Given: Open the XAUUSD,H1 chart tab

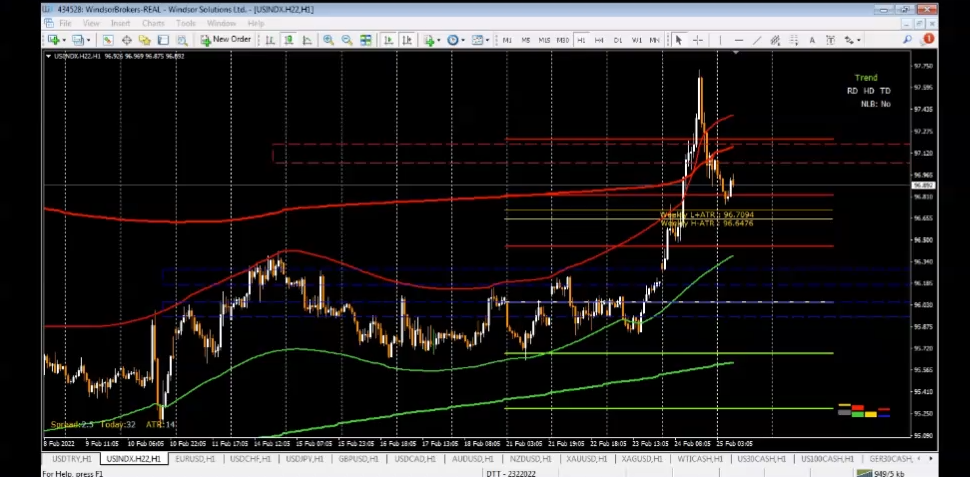Looking at the screenshot, I should (580, 458).
